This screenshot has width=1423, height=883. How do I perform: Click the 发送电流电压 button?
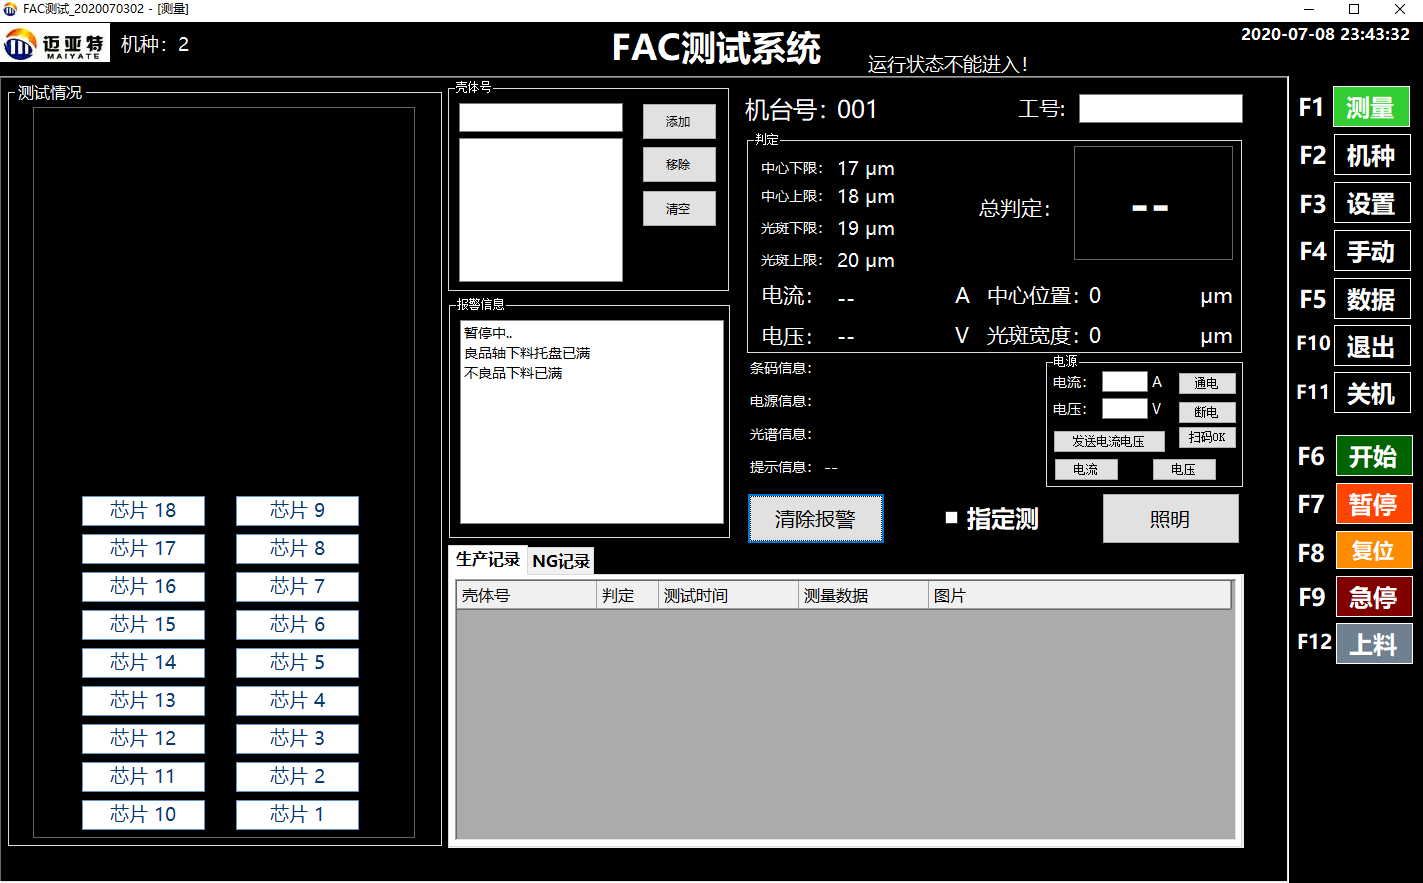click(1108, 441)
